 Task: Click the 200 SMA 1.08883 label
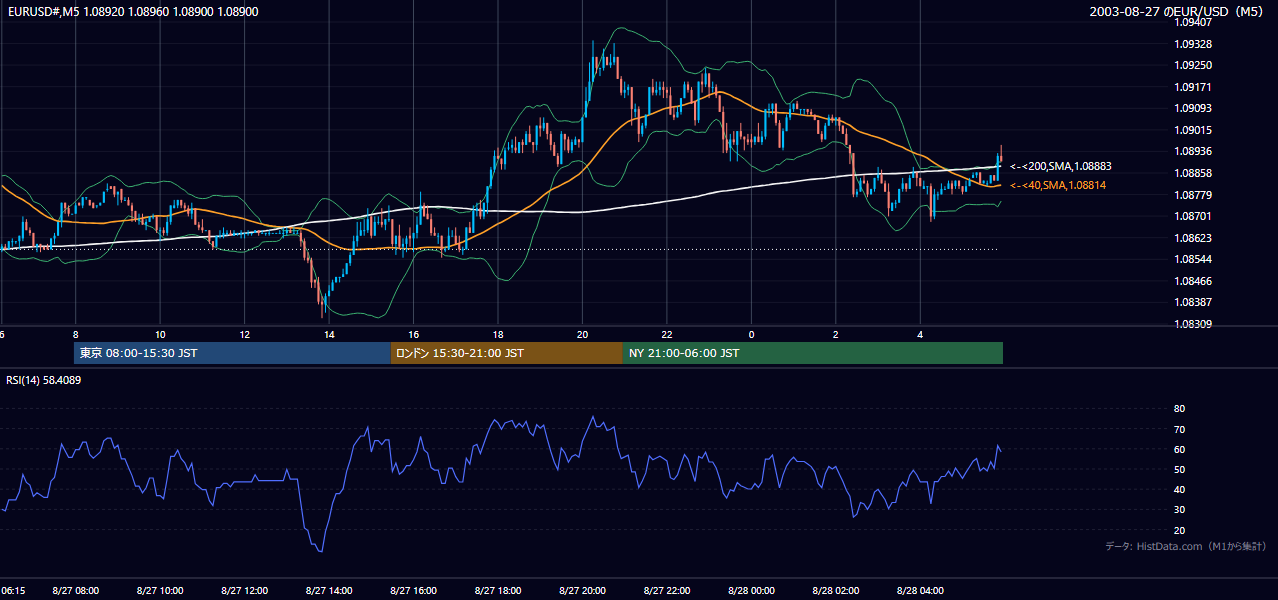[x=1061, y=166]
